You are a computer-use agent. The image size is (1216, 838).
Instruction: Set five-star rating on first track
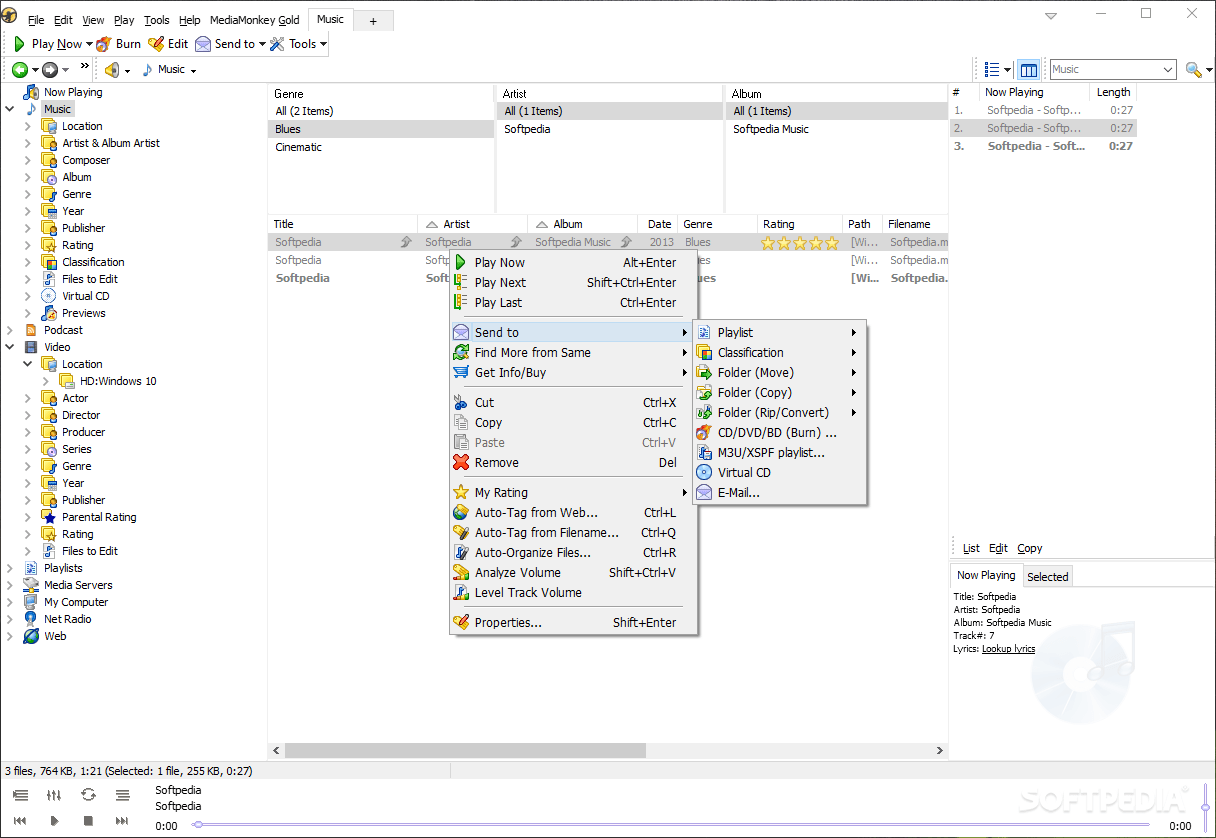pyautogui.click(x=832, y=242)
